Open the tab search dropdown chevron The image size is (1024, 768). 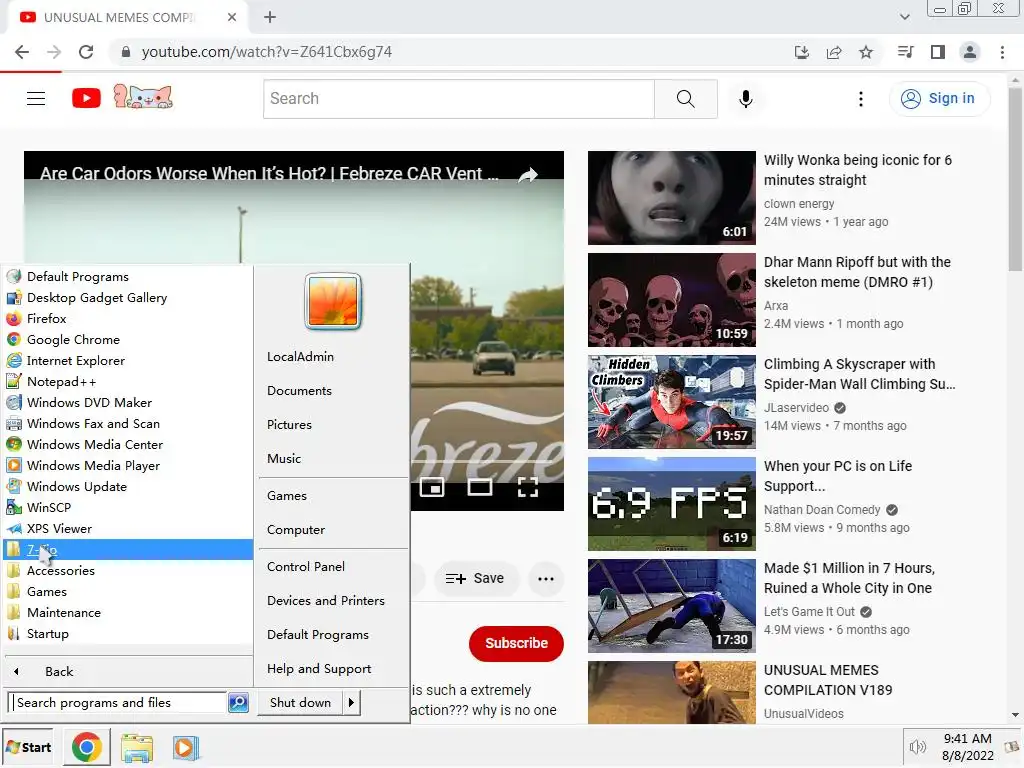(x=904, y=18)
